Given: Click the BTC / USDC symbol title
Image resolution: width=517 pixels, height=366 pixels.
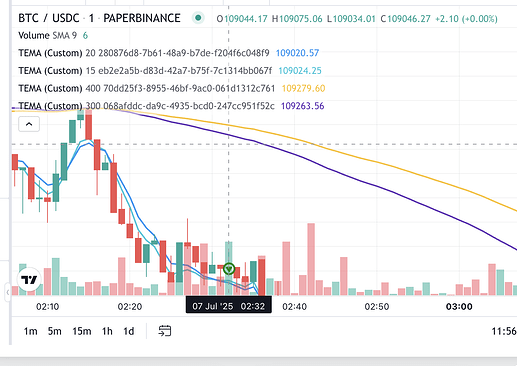Looking at the screenshot, I should pyautogui.click(x=49, y=18).
